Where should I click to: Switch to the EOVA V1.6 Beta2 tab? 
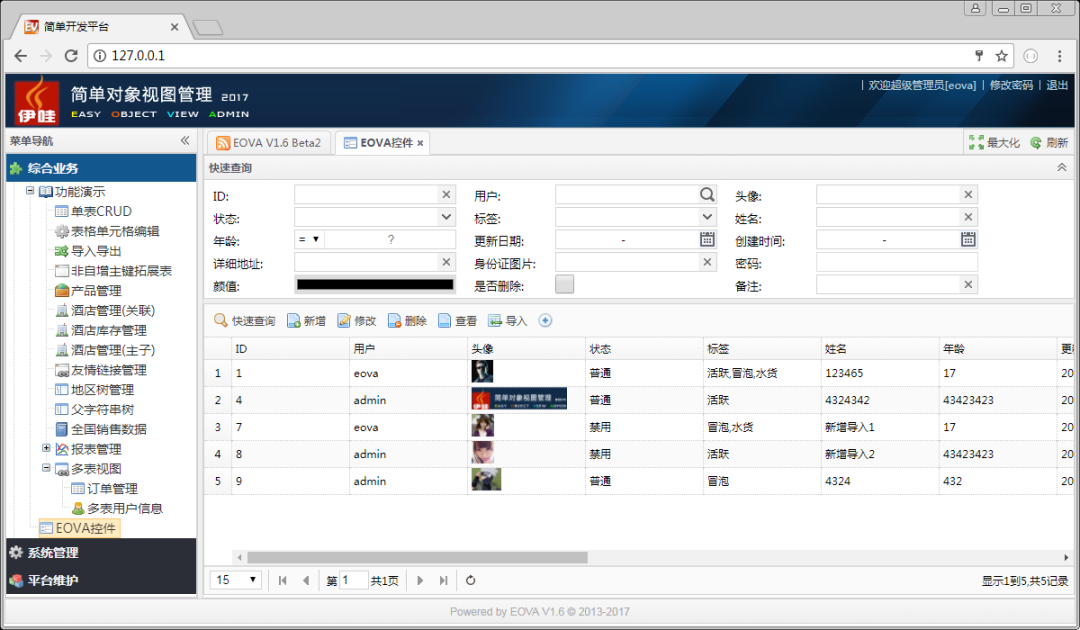[x=269, y=143]
